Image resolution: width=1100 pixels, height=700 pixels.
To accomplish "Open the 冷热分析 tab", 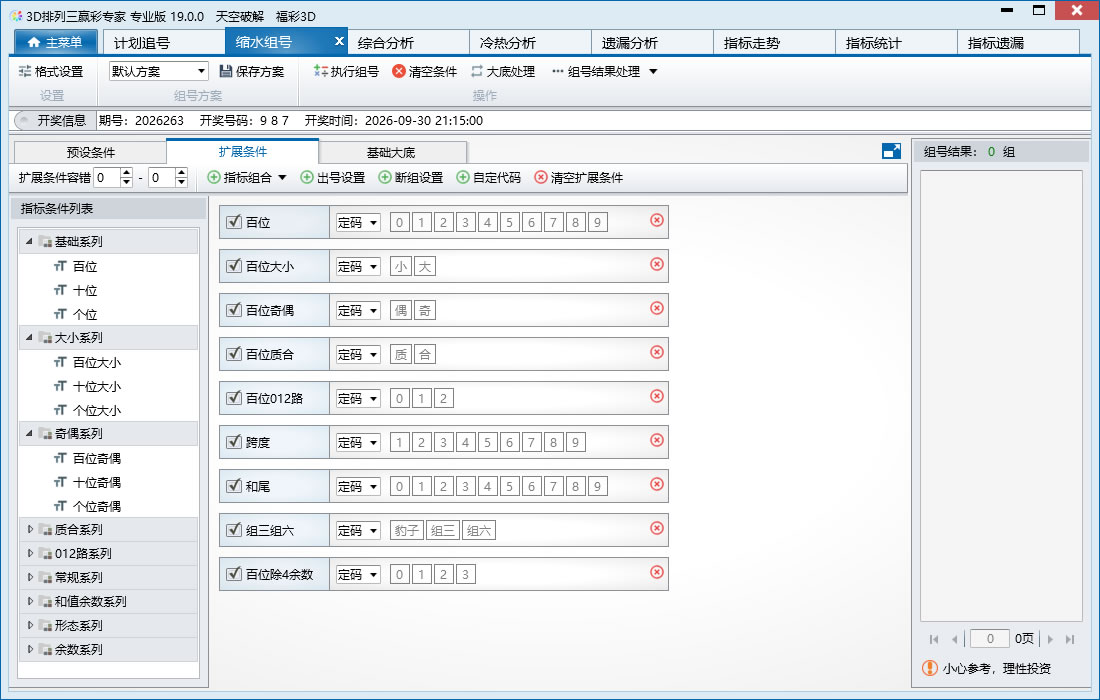I will 530,42.
